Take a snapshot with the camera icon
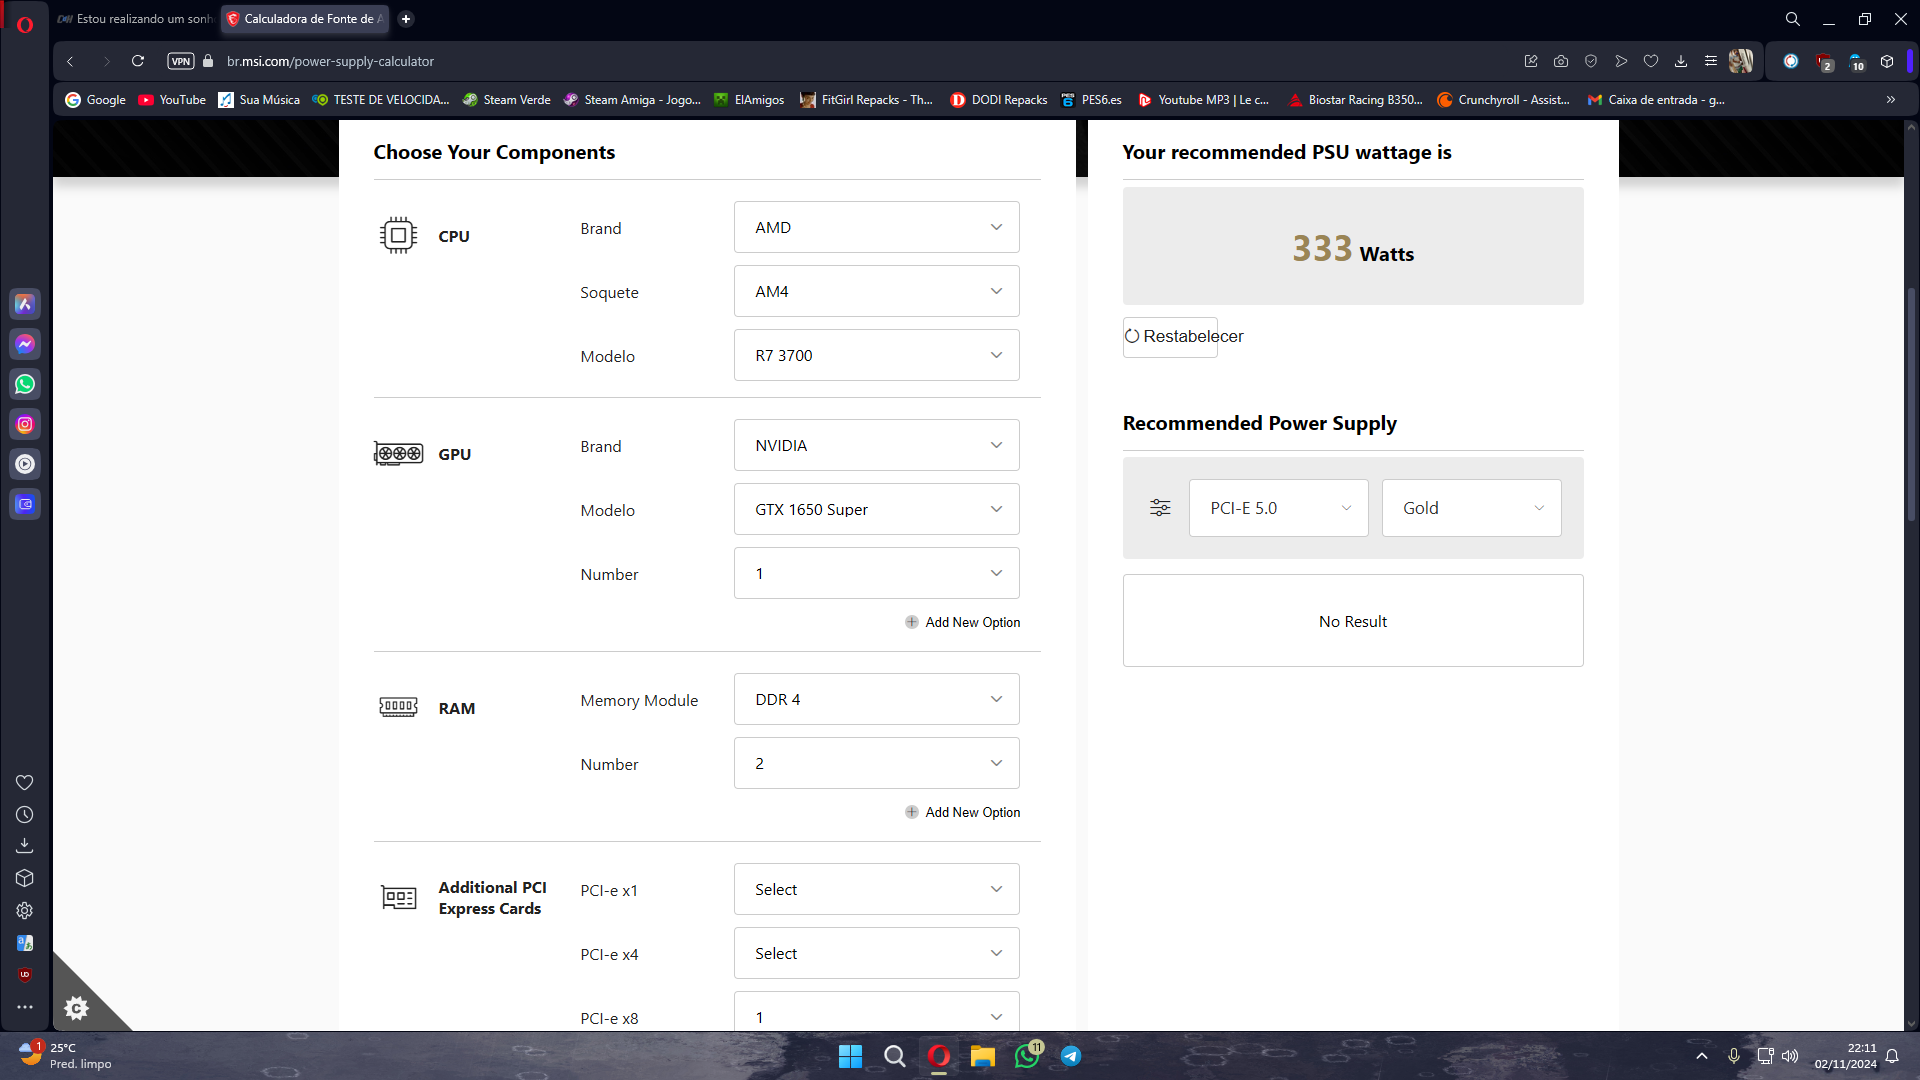This screenshot has width=1920, height=1080. (1561, 61)
